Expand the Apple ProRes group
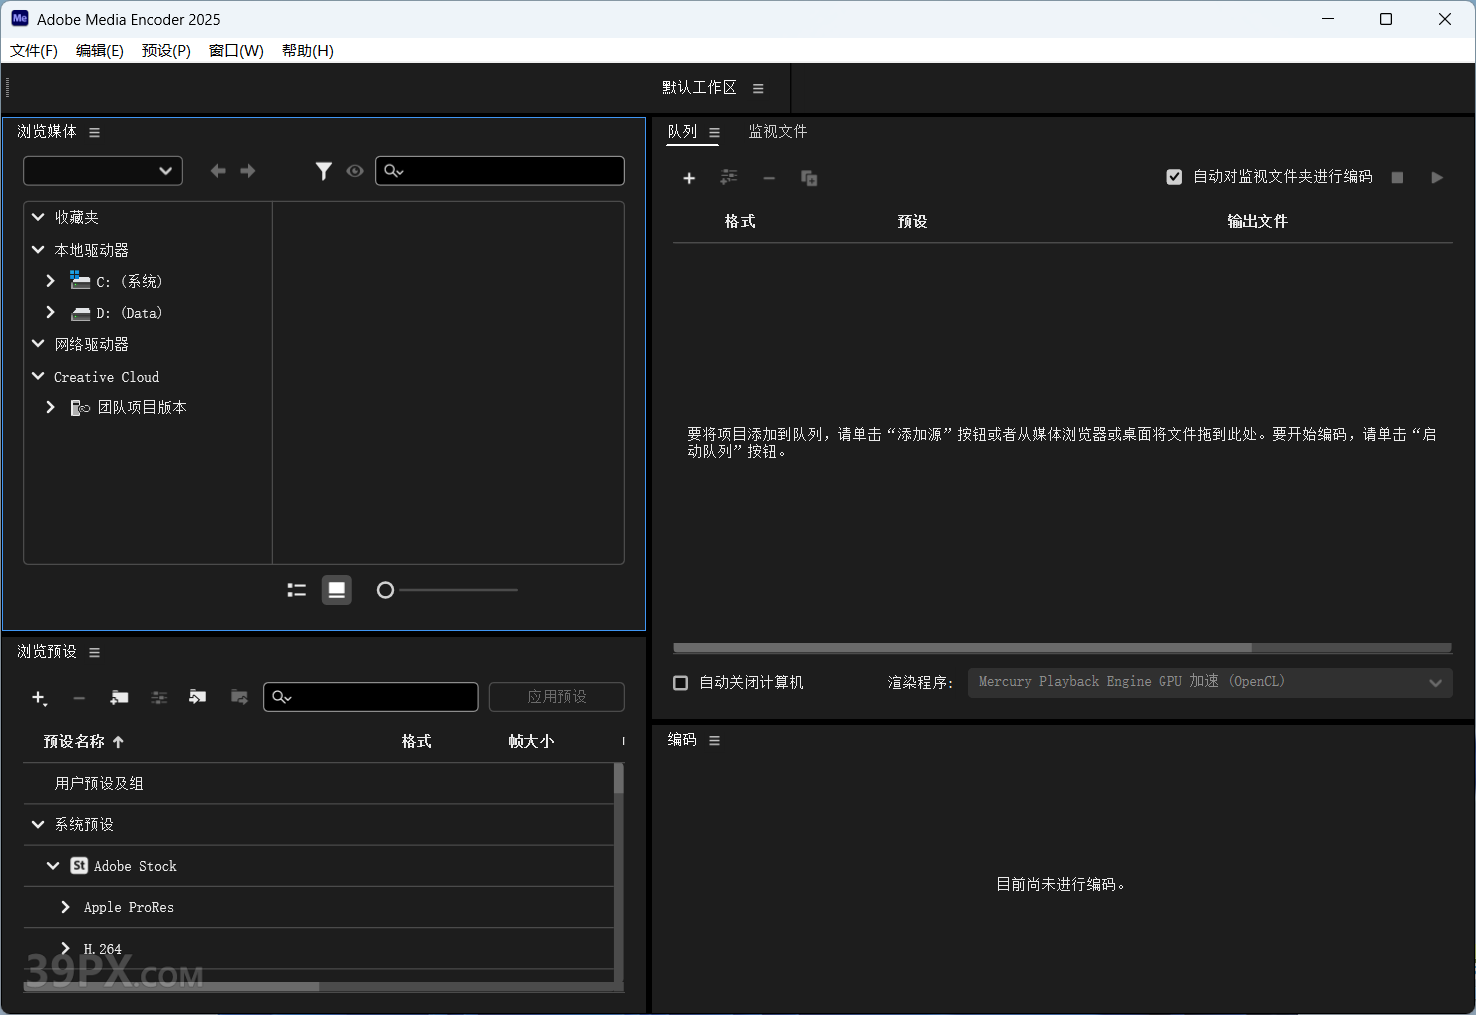This screenshot has height=1015, width=1476. click(65, 907)
